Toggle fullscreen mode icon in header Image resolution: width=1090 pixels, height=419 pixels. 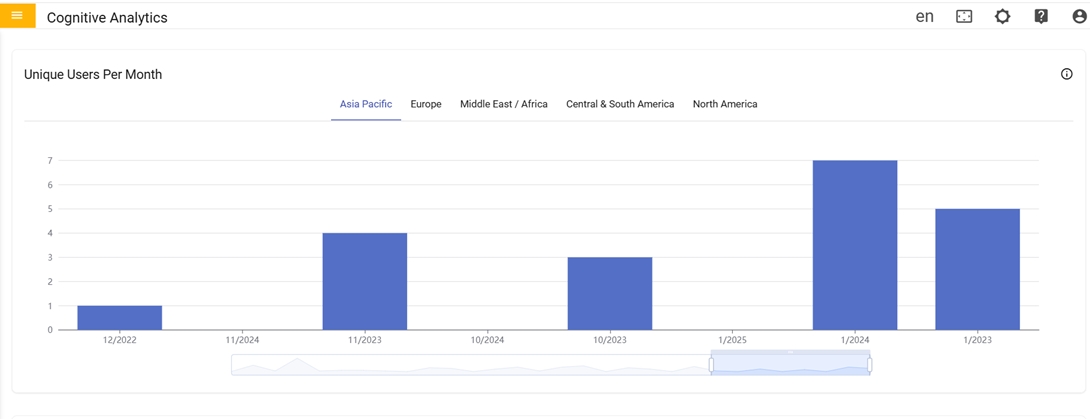click(964, 17)
